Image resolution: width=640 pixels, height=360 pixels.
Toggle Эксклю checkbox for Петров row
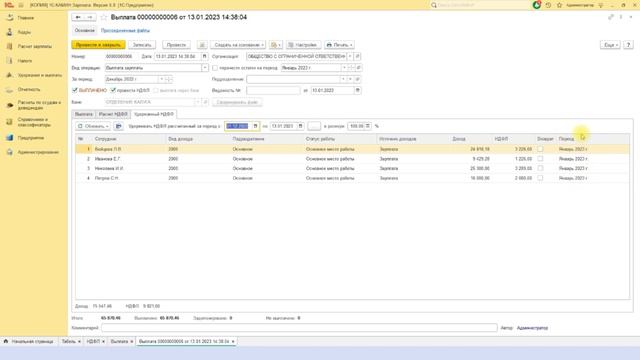point(540,178)
